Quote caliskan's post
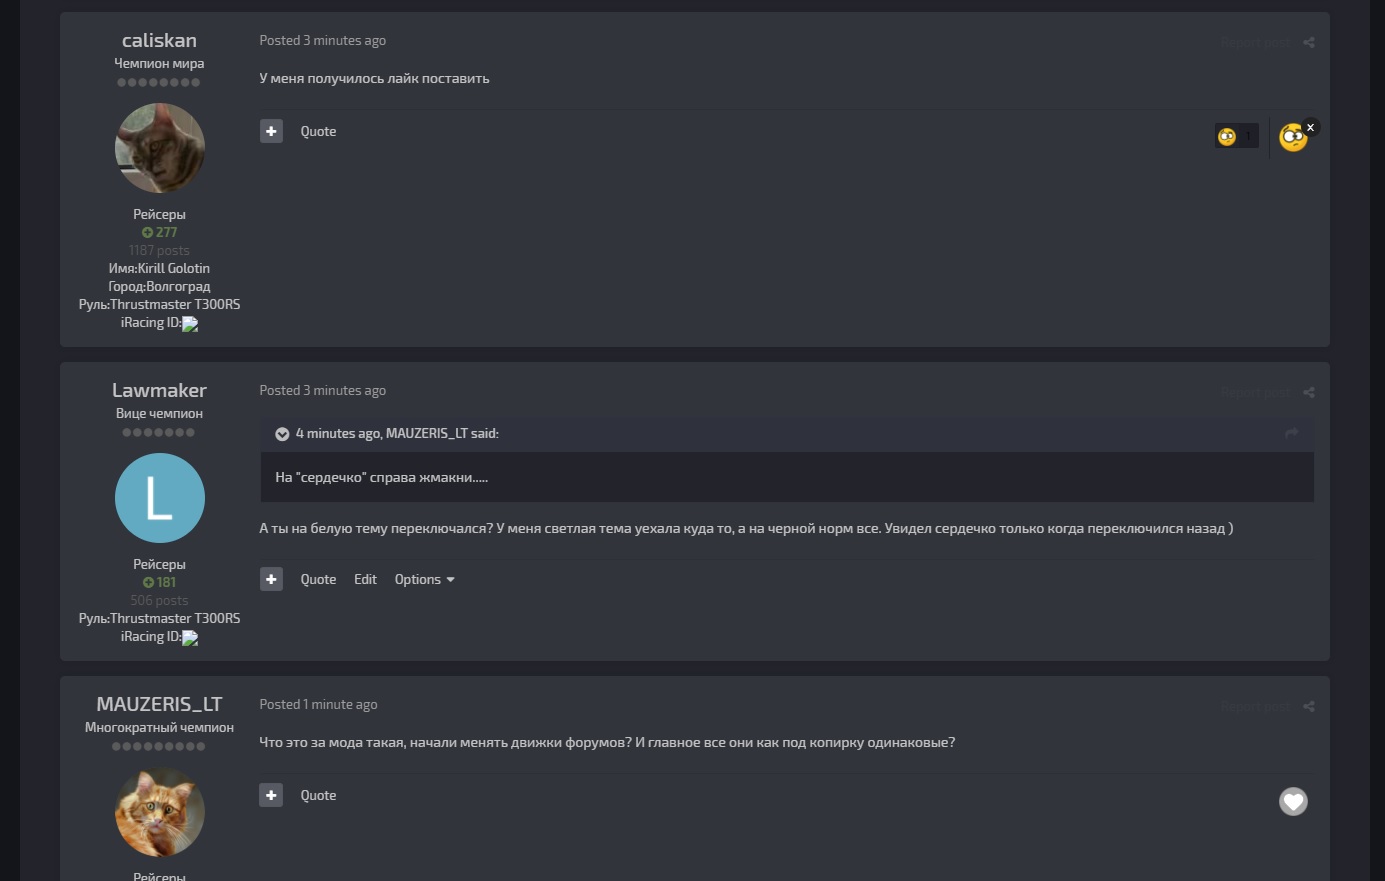 318,131
